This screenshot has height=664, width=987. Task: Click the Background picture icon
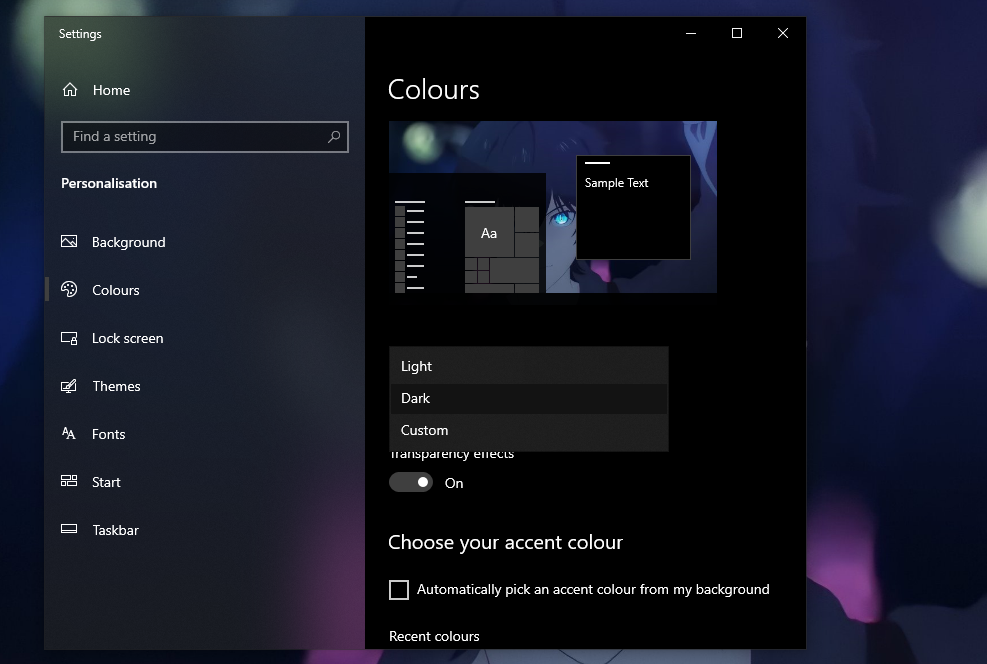tap(69, 242)
